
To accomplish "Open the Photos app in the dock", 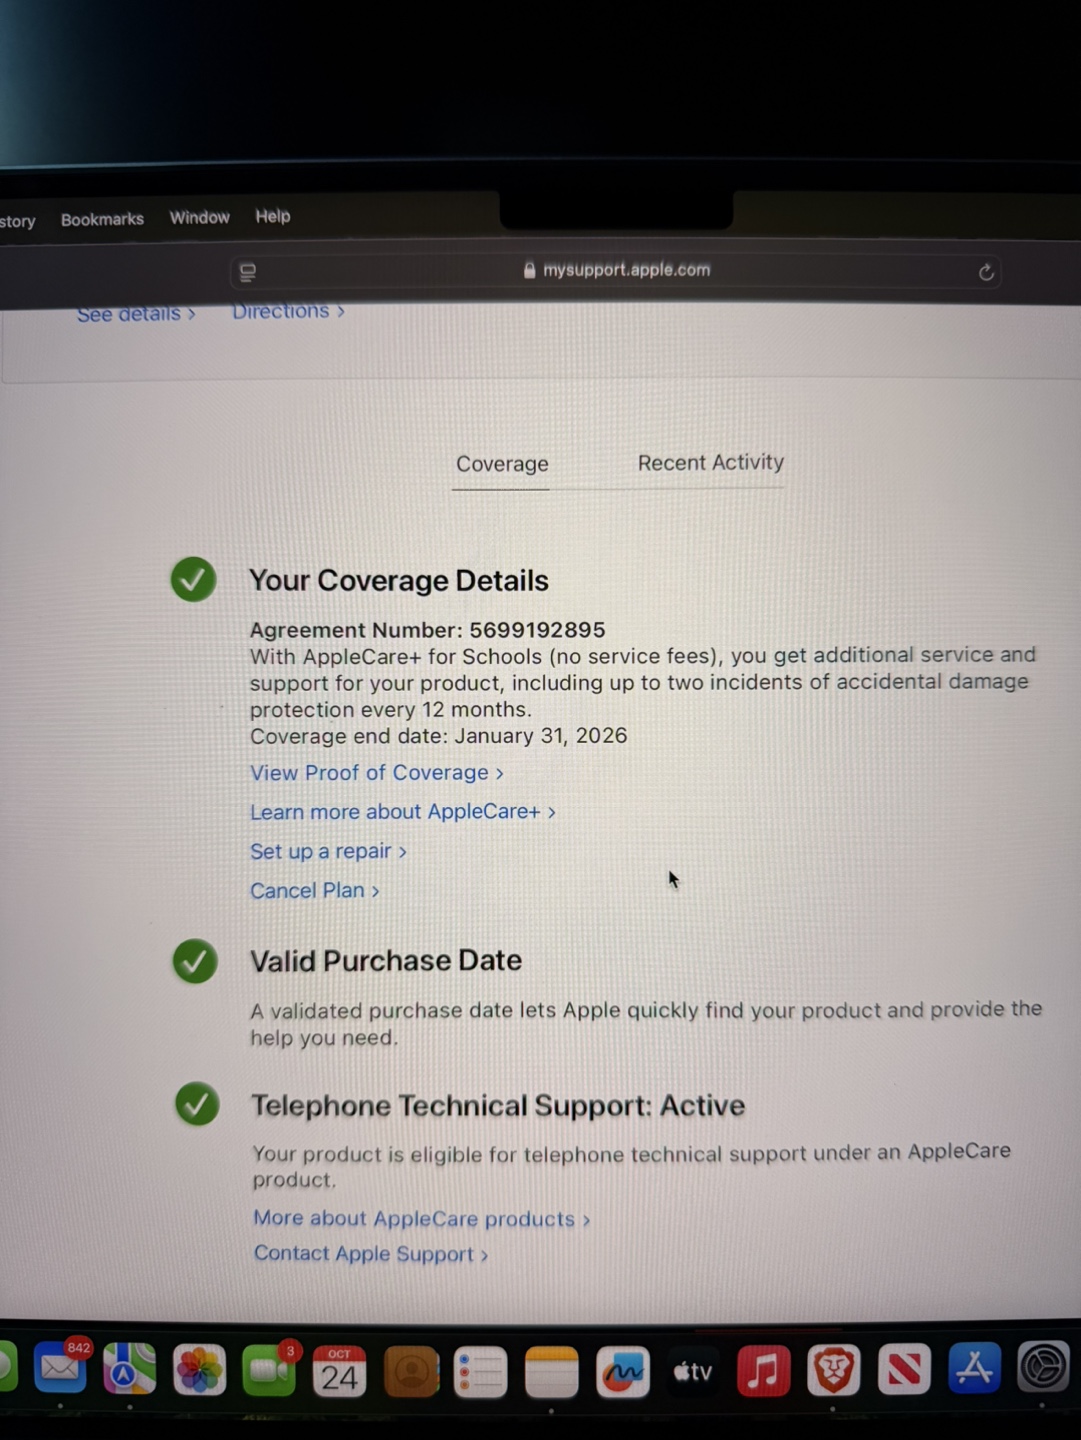I will click(200, 1370).
